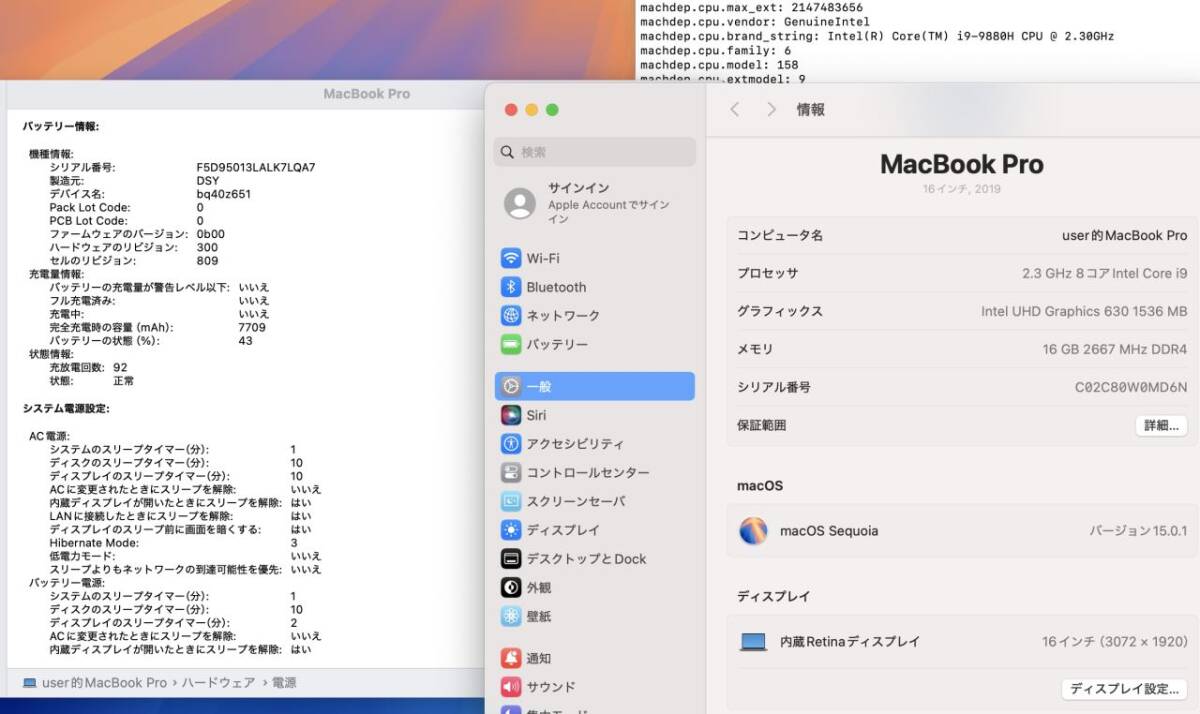Click serial number C02C80W0MD6N
This screenshot has width=1200, height=714.
tap(1131, 387)
